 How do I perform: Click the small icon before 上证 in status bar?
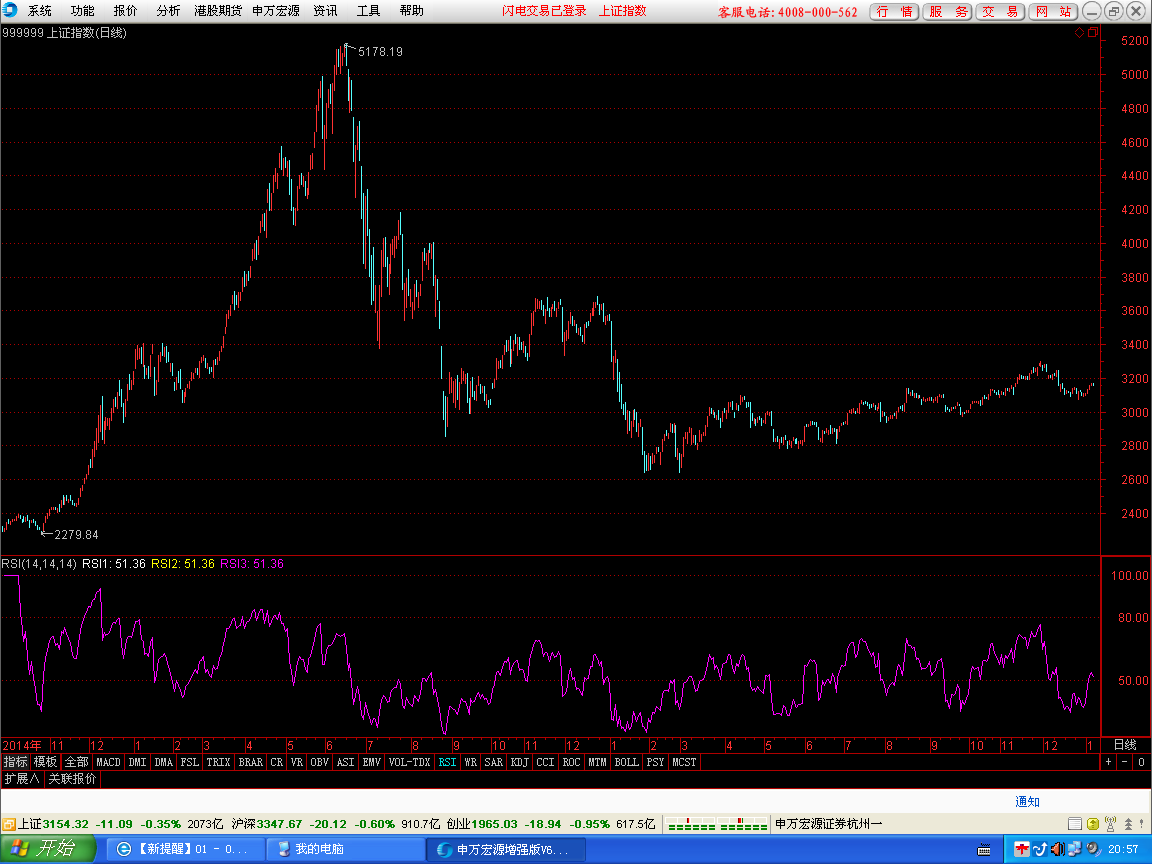click(9, 824)
